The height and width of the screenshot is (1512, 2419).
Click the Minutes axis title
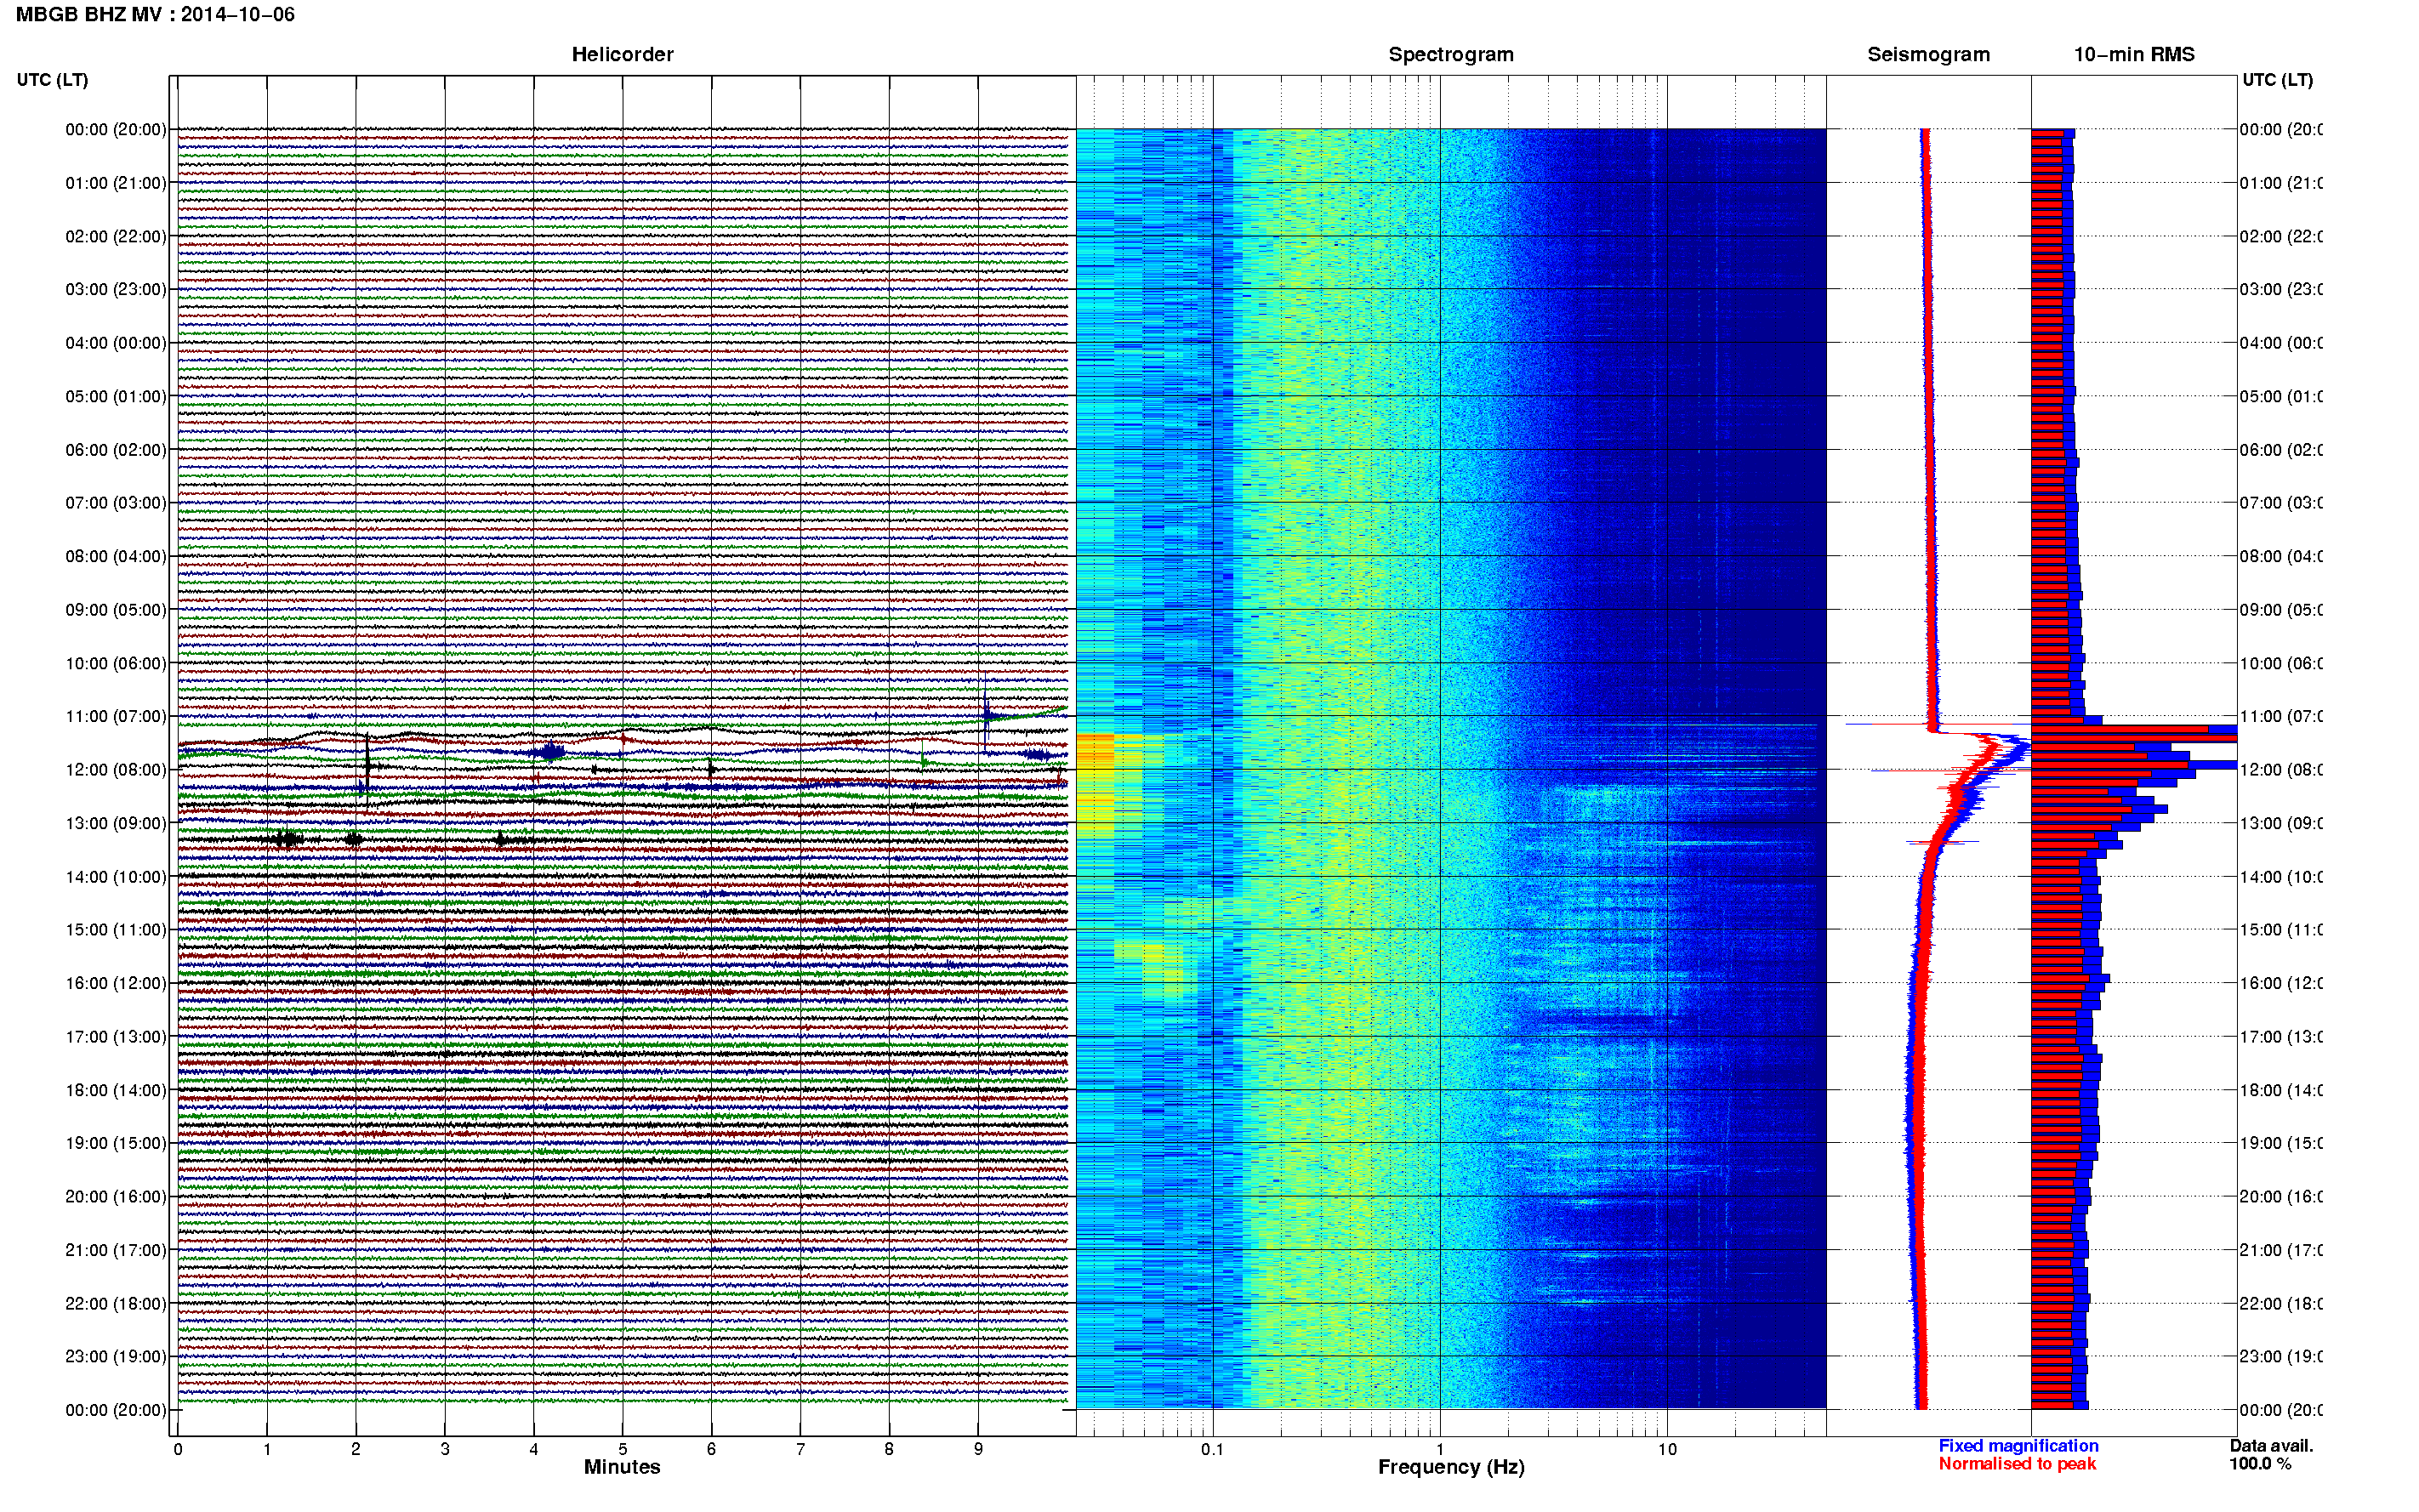pyautogui.click(x=622, y=1467)
